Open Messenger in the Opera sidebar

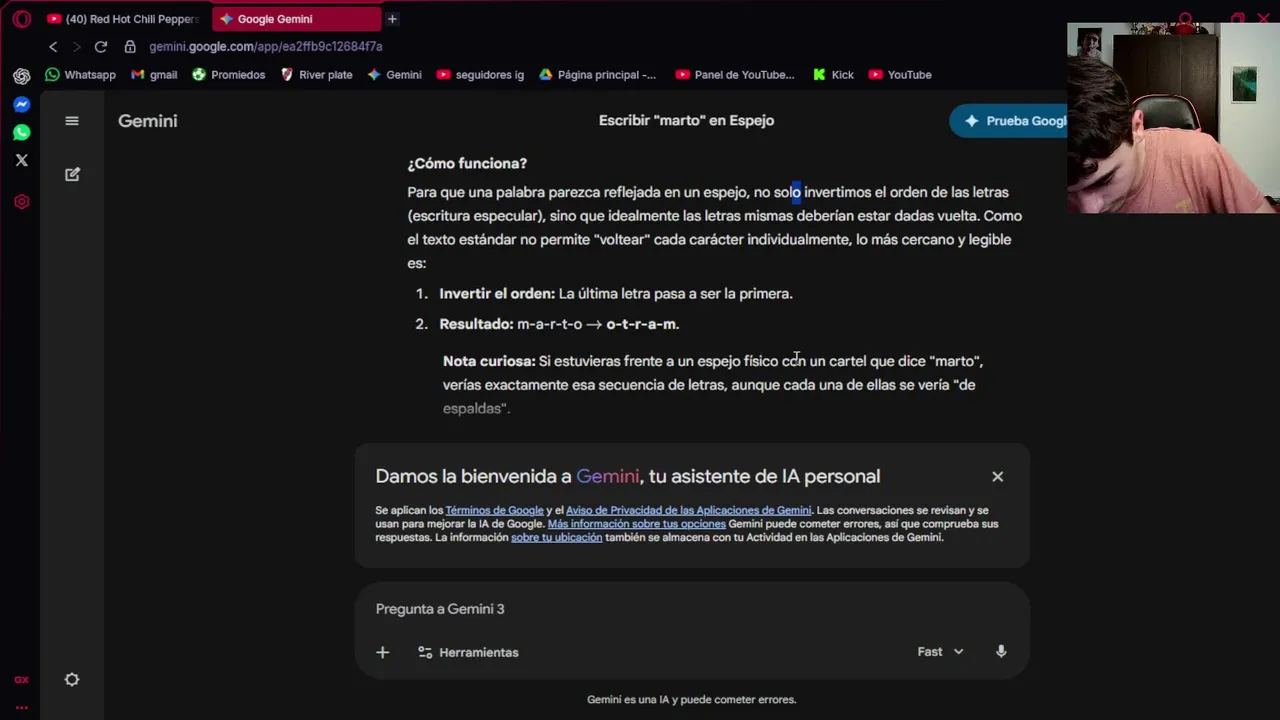click(21, 104)
